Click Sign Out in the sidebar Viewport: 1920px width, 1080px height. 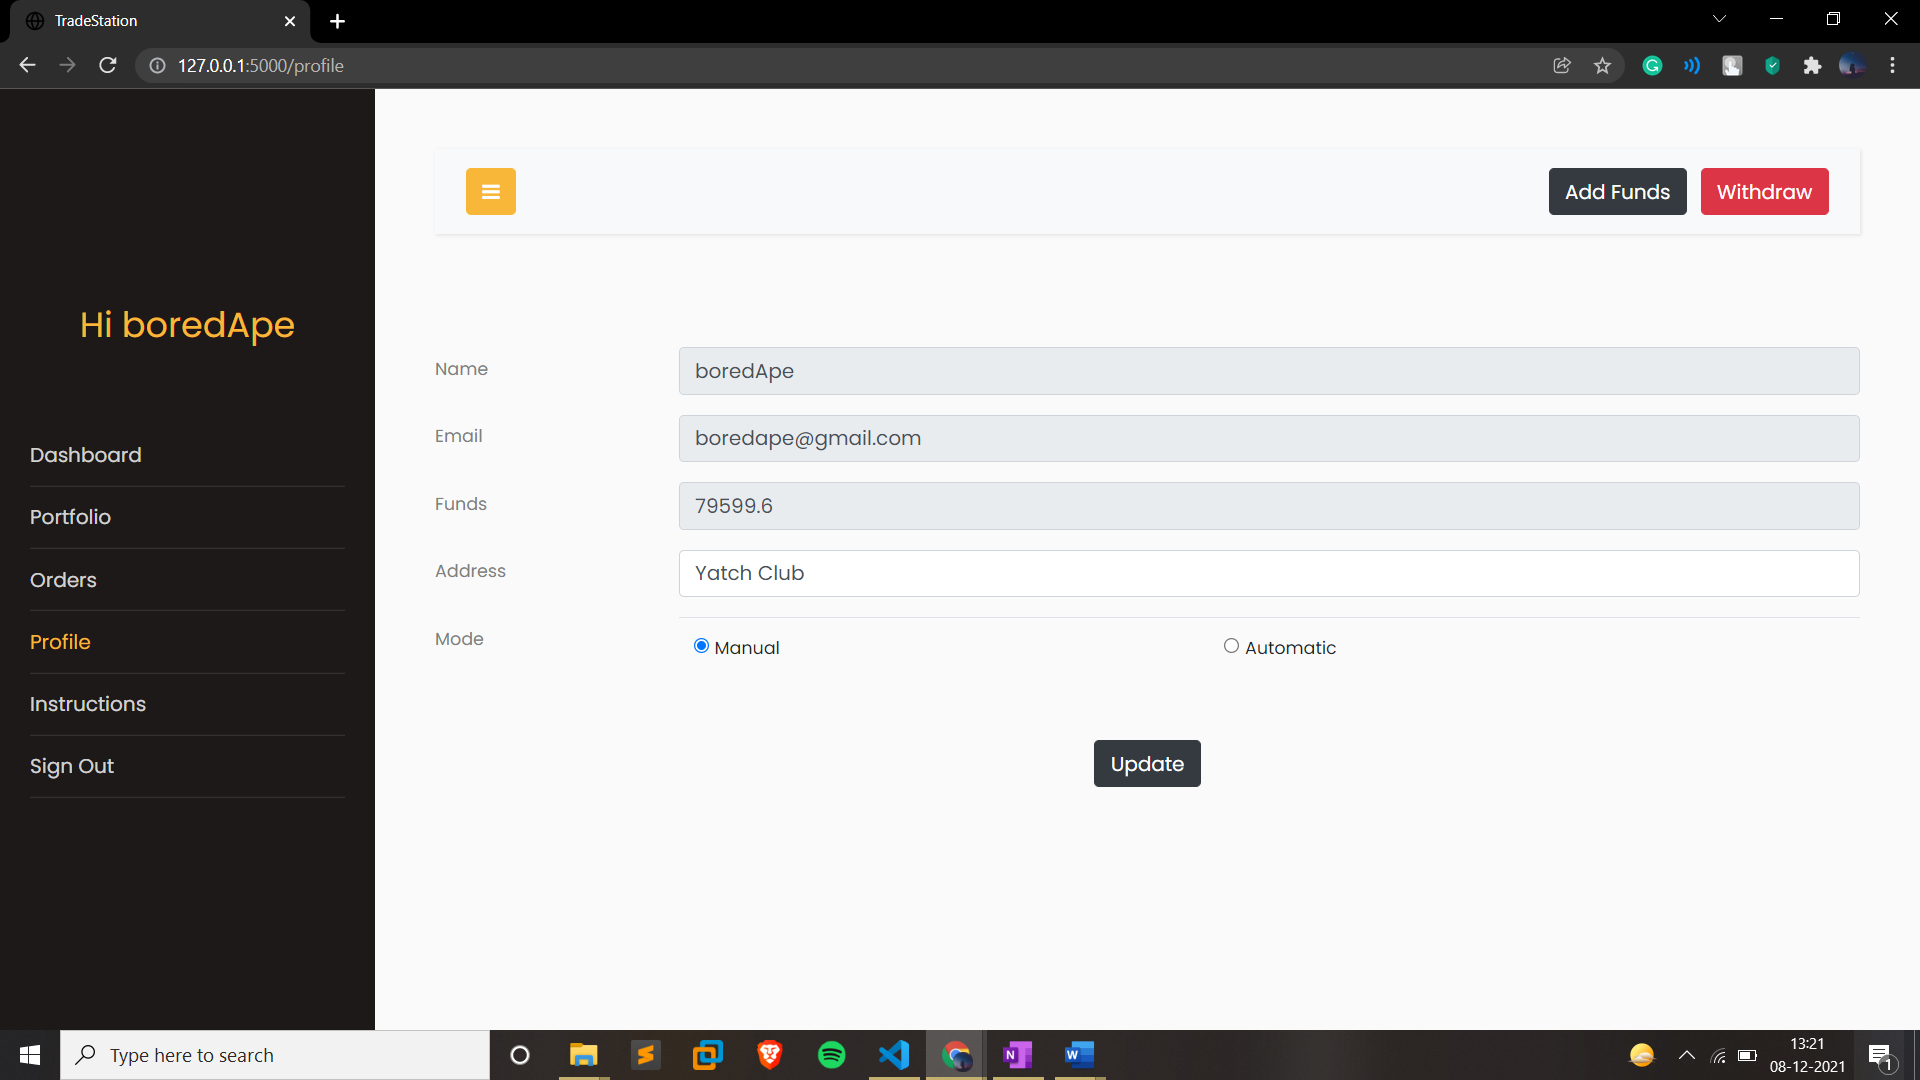[72, 766]
